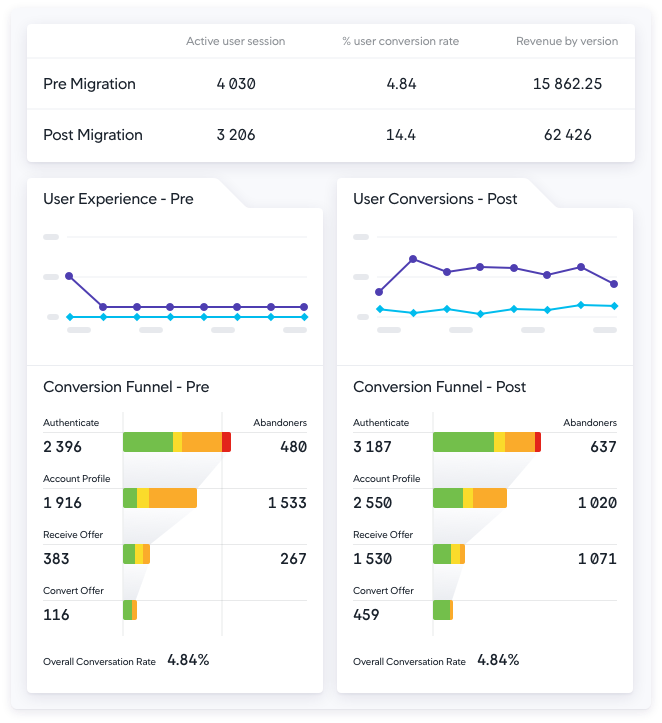Screen dimensions: 662x723
Task: Select the Revenue by version column header
Action: pyautogui.click(x=566, y=42)
